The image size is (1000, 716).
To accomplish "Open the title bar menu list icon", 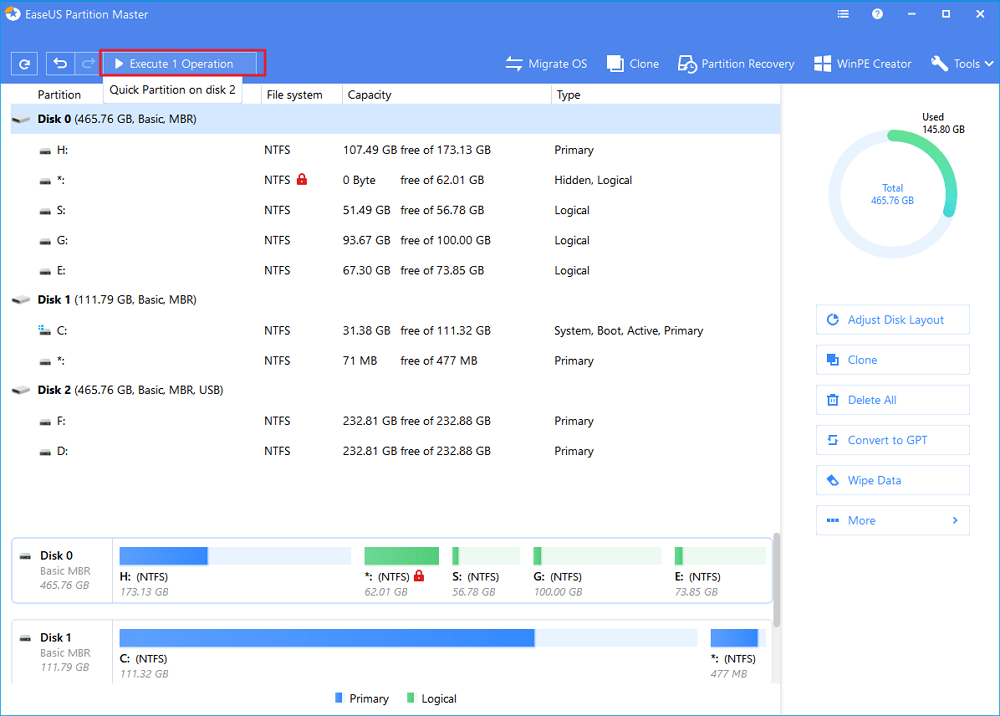I will pos(843,15).
